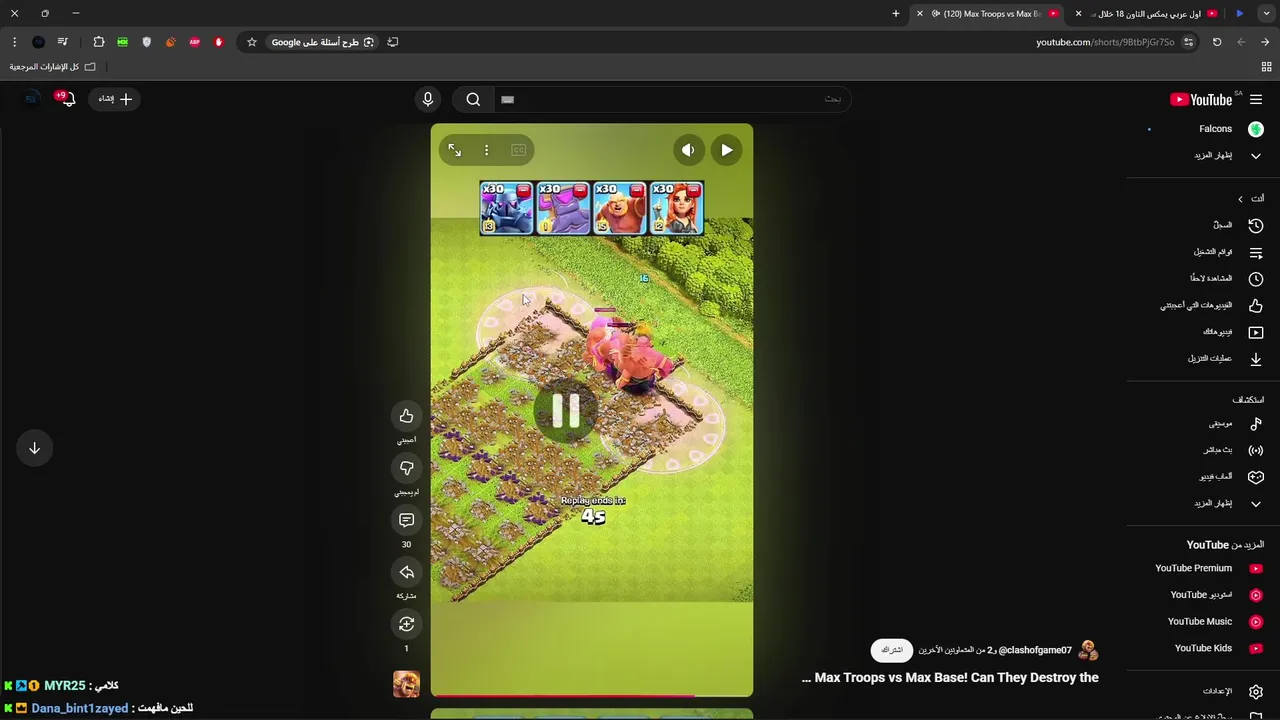1280x720 pixels.
Task: Open the Short's three-dot more options
Action: coord(486,150)
